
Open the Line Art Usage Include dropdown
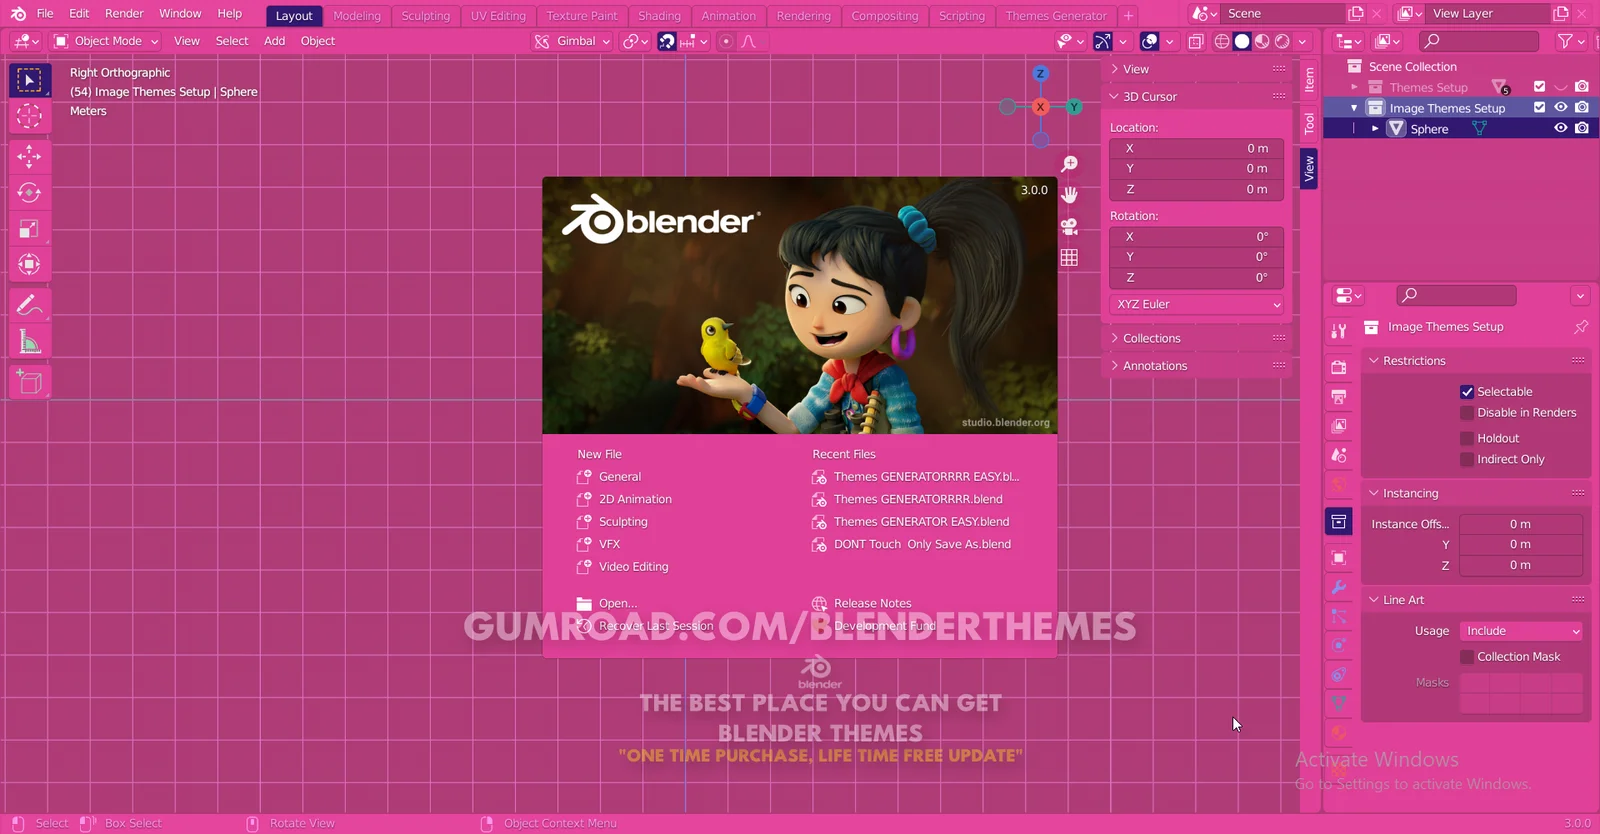pyautogui.click(x=1521, y=631)
